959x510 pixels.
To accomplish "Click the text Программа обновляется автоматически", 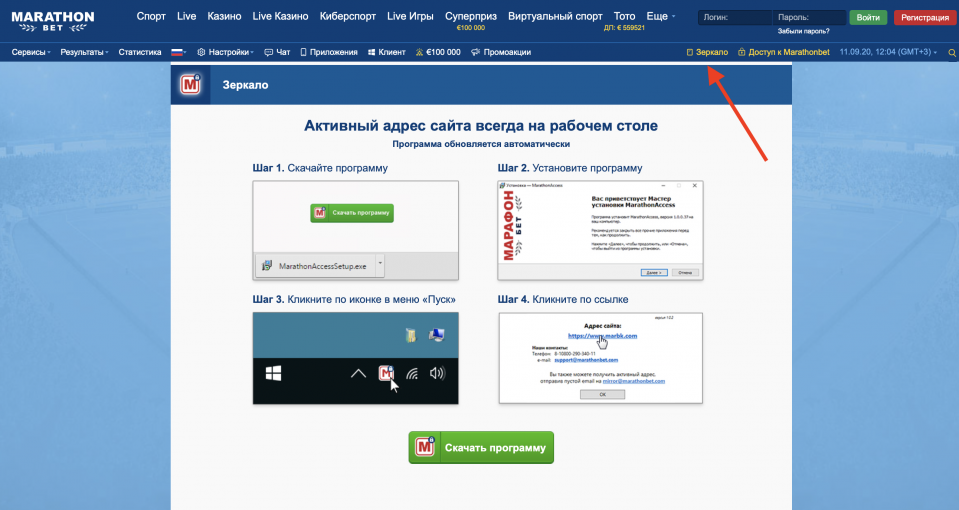I will [x=481, y=144].
